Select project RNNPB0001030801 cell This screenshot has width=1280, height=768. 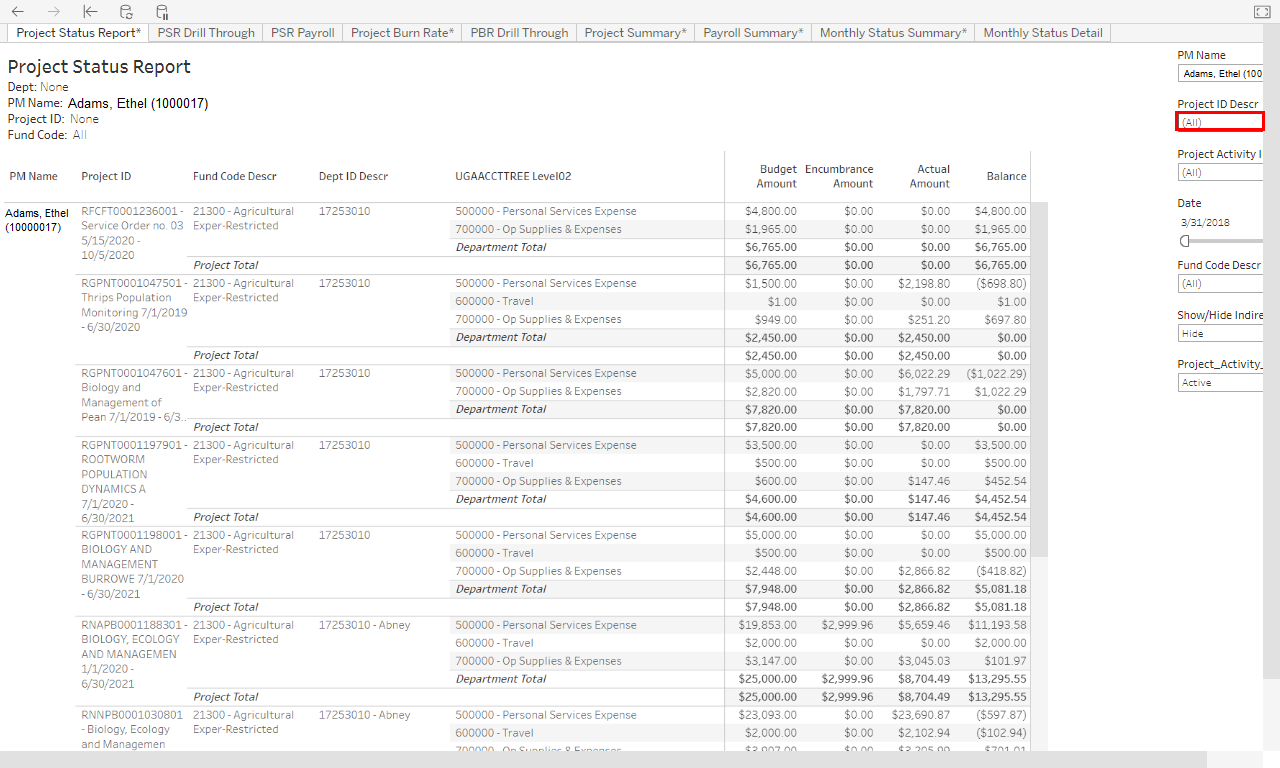click(x=133, y=729)
